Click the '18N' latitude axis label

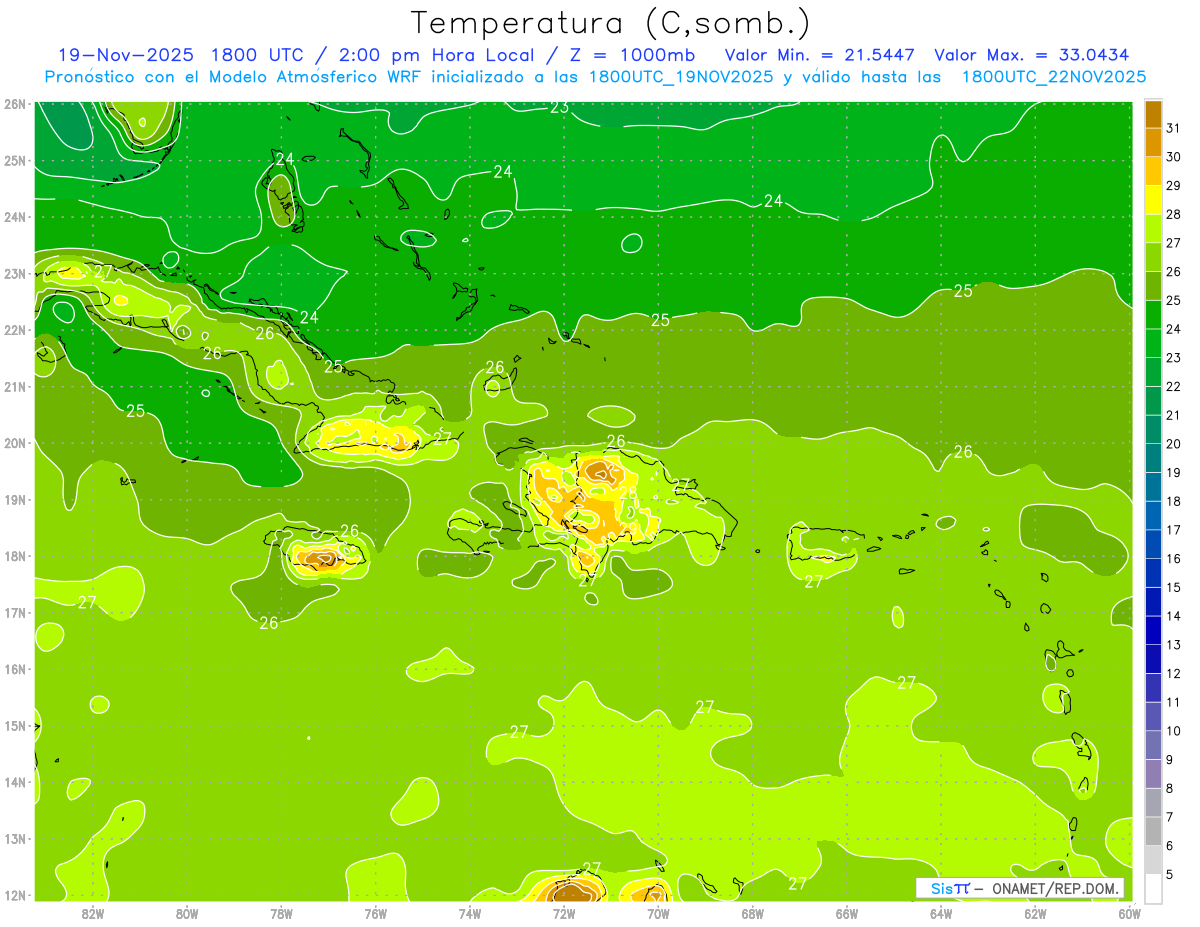click(15, 556)
